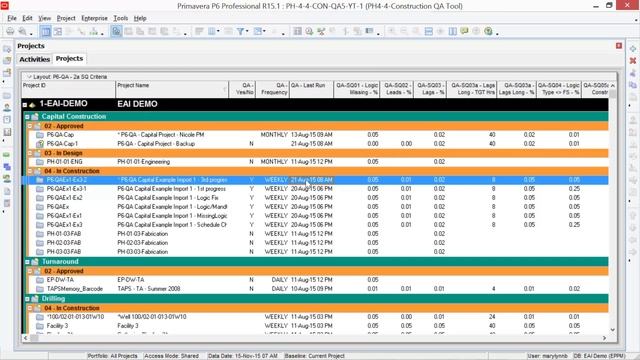
Task: Click QA-SQ01 - Logic Missing column header
Action: point(357,89)
